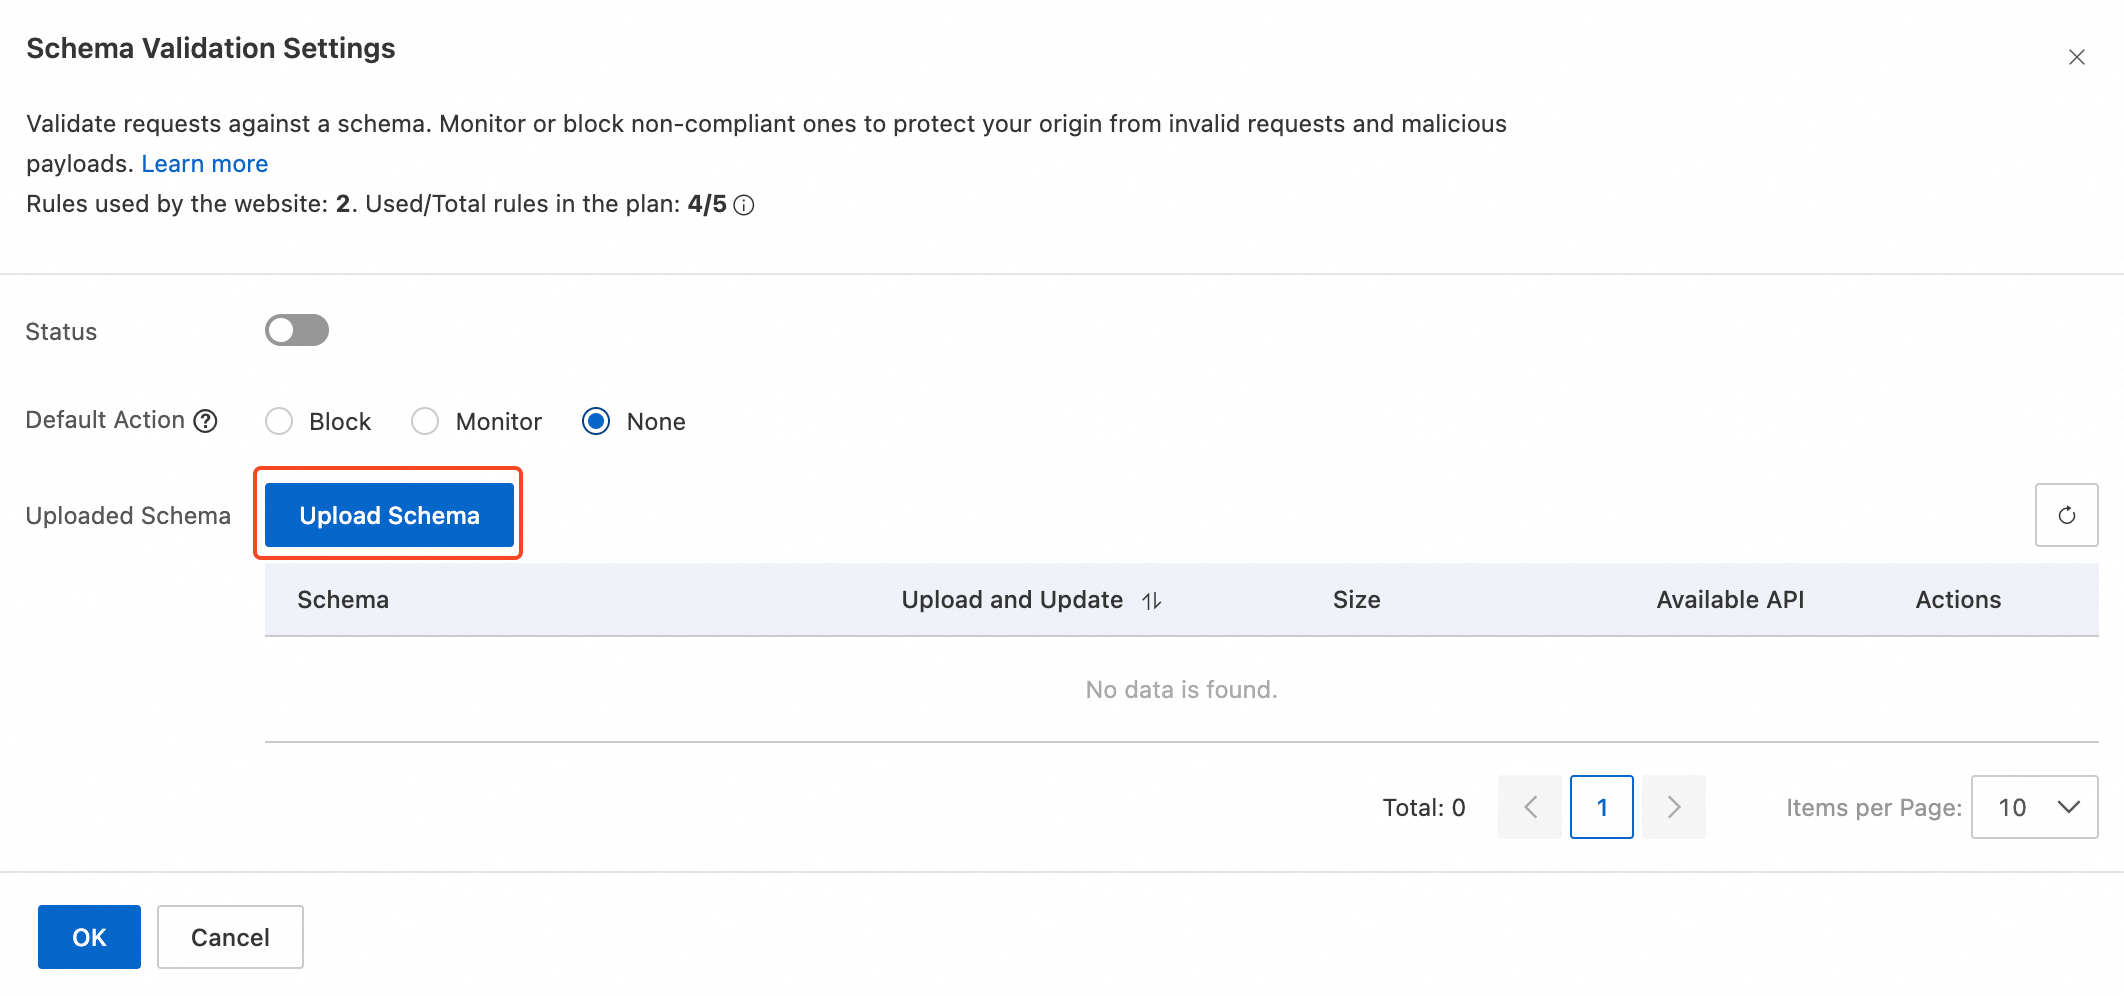Click the Size column header
This screenshot has width=2124, height=996.
pyautogui.click(x=1356, y=600)
